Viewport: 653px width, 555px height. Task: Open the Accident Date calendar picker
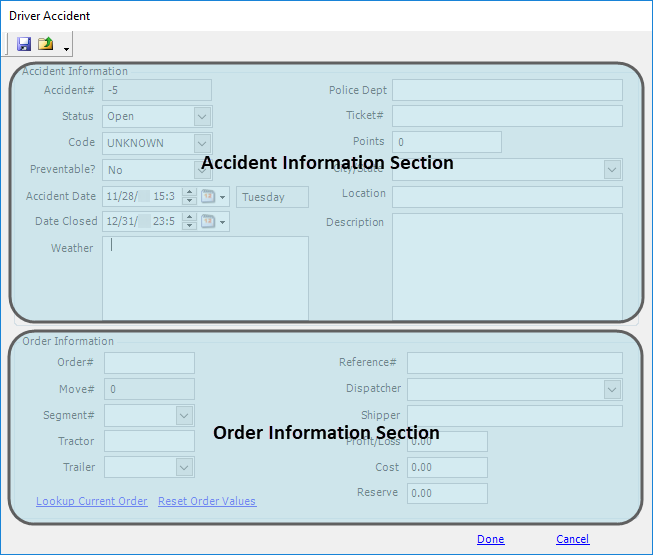point(209,197)
